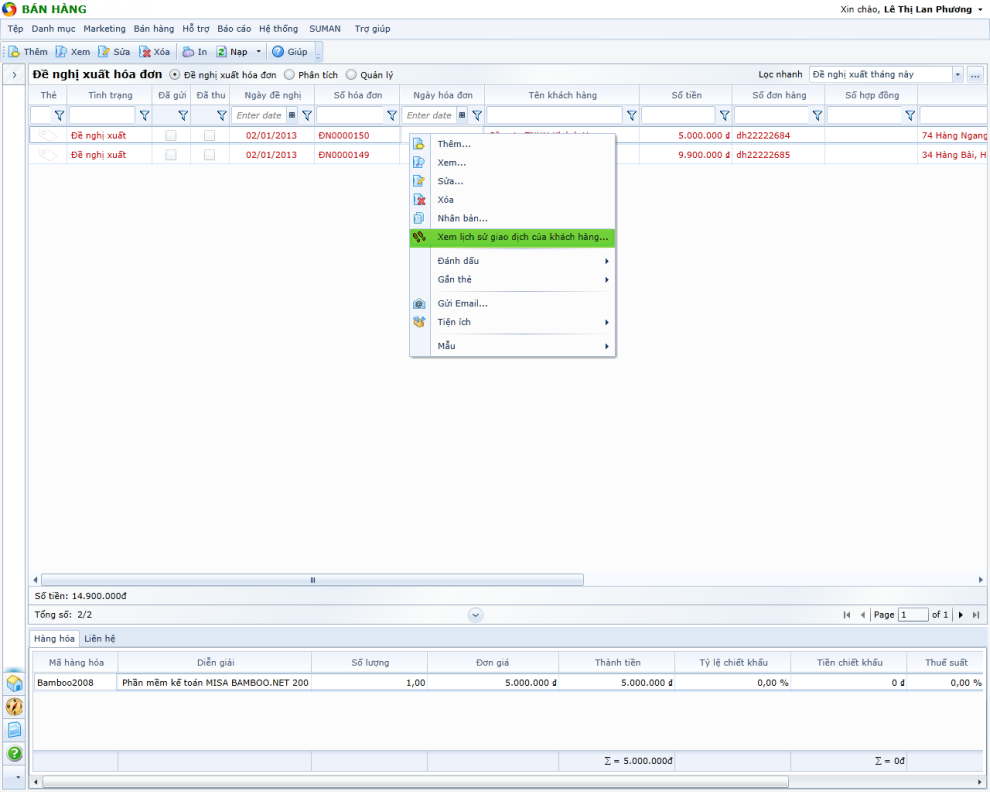990x792 pixels.
Task: Select the Quản lý radio button
Action: [x=351, y=75]
